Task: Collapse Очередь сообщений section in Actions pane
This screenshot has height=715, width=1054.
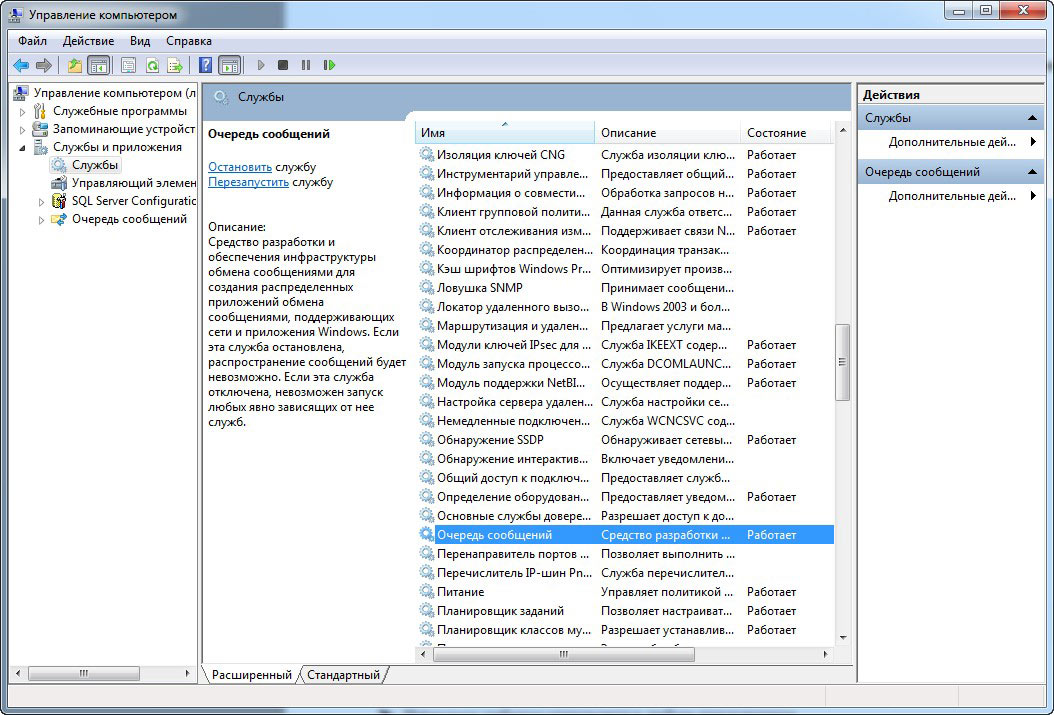Action: [1032, 172]
